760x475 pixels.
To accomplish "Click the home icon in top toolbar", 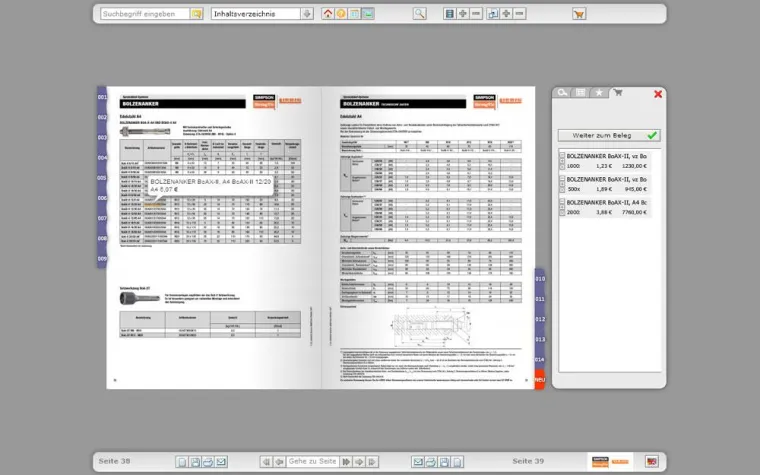I will (328, 14).
